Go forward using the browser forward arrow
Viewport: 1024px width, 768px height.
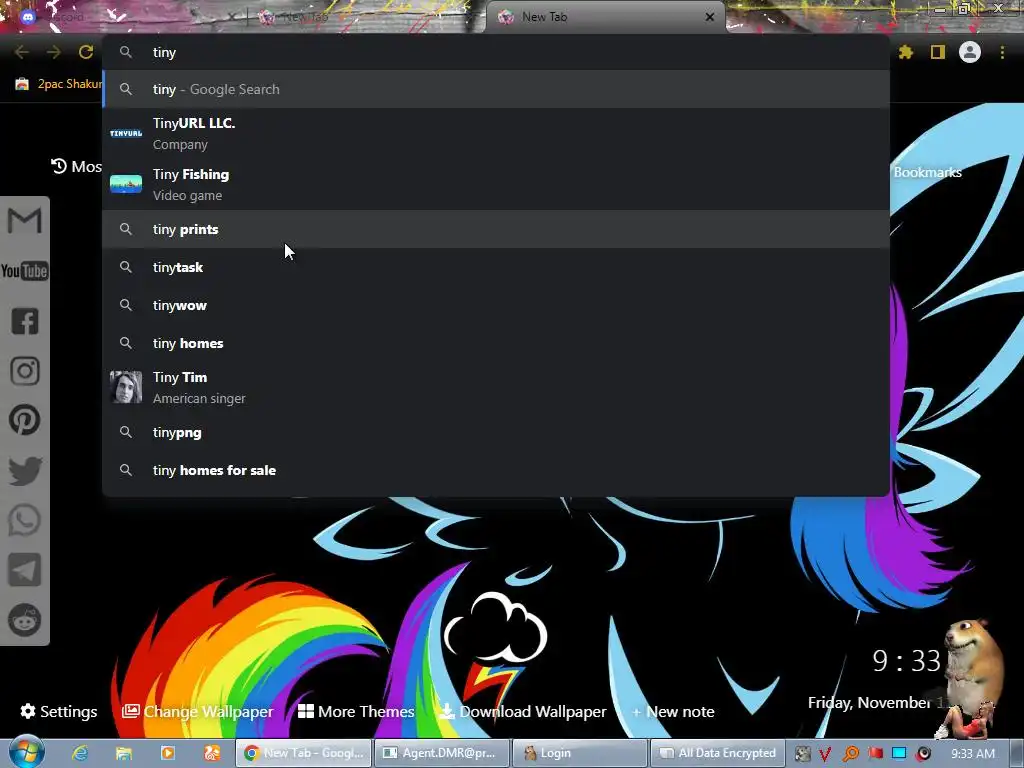pyautogui.click(x=54, y=52)
